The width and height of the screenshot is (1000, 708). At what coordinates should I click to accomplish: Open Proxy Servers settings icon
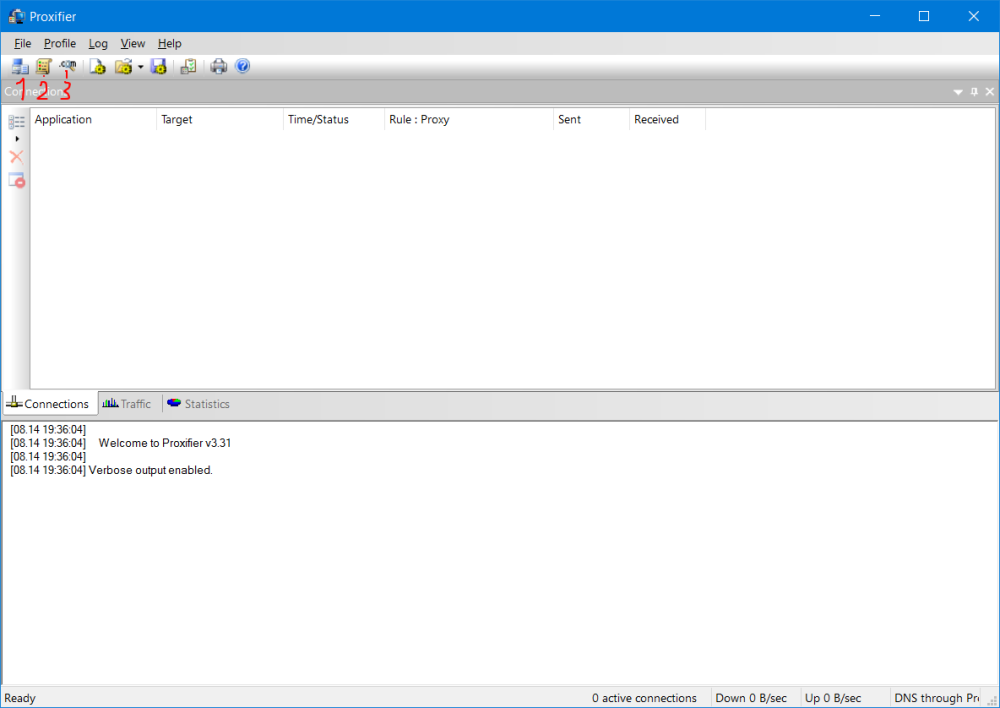tap(20, 66)
